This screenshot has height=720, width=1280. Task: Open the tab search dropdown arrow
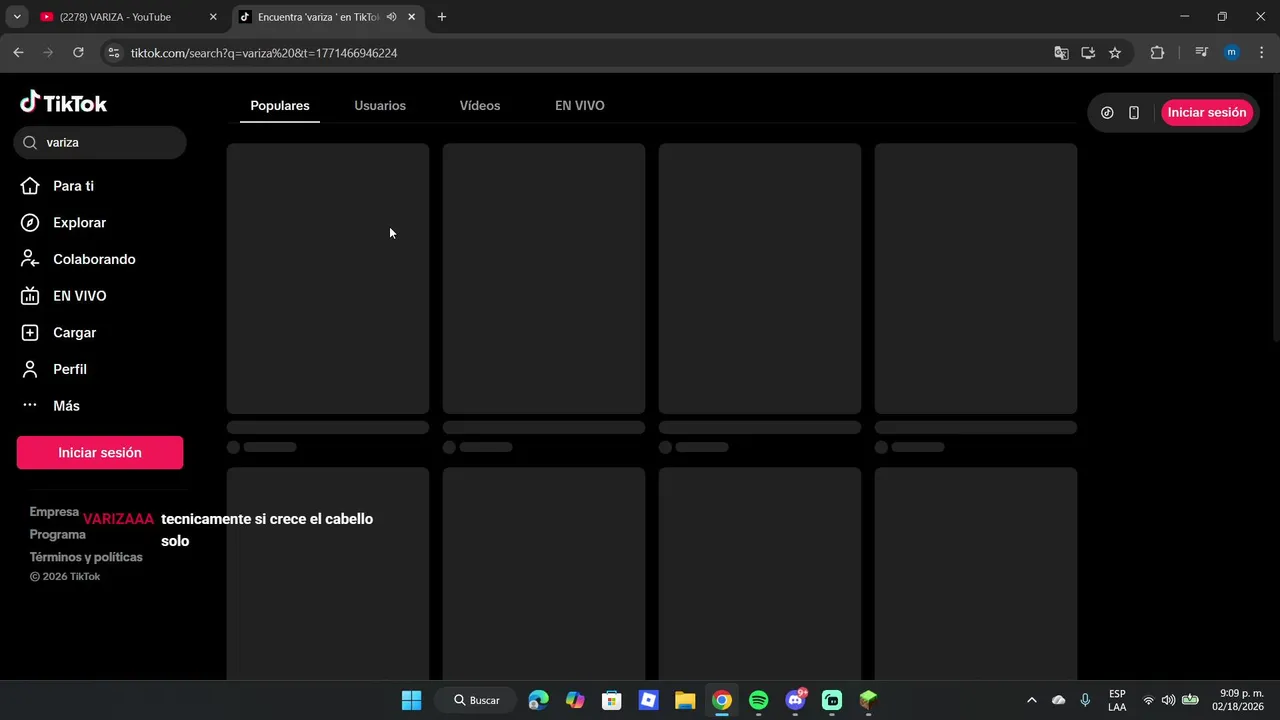tap(17, 17)
